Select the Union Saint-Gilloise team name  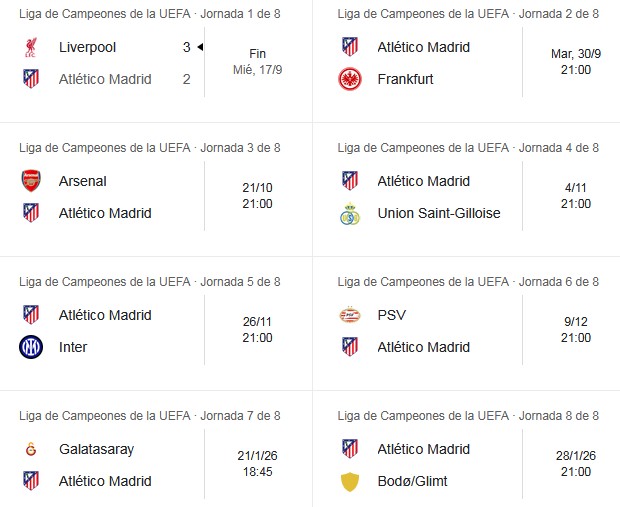439,213
